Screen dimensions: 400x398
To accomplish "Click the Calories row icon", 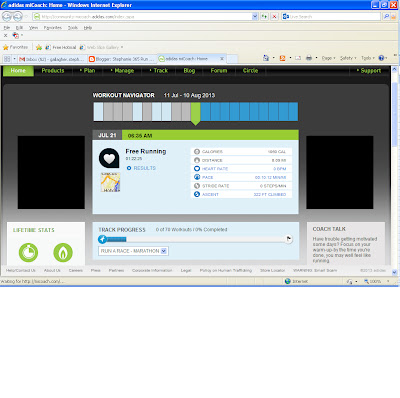I will (197, 152).
